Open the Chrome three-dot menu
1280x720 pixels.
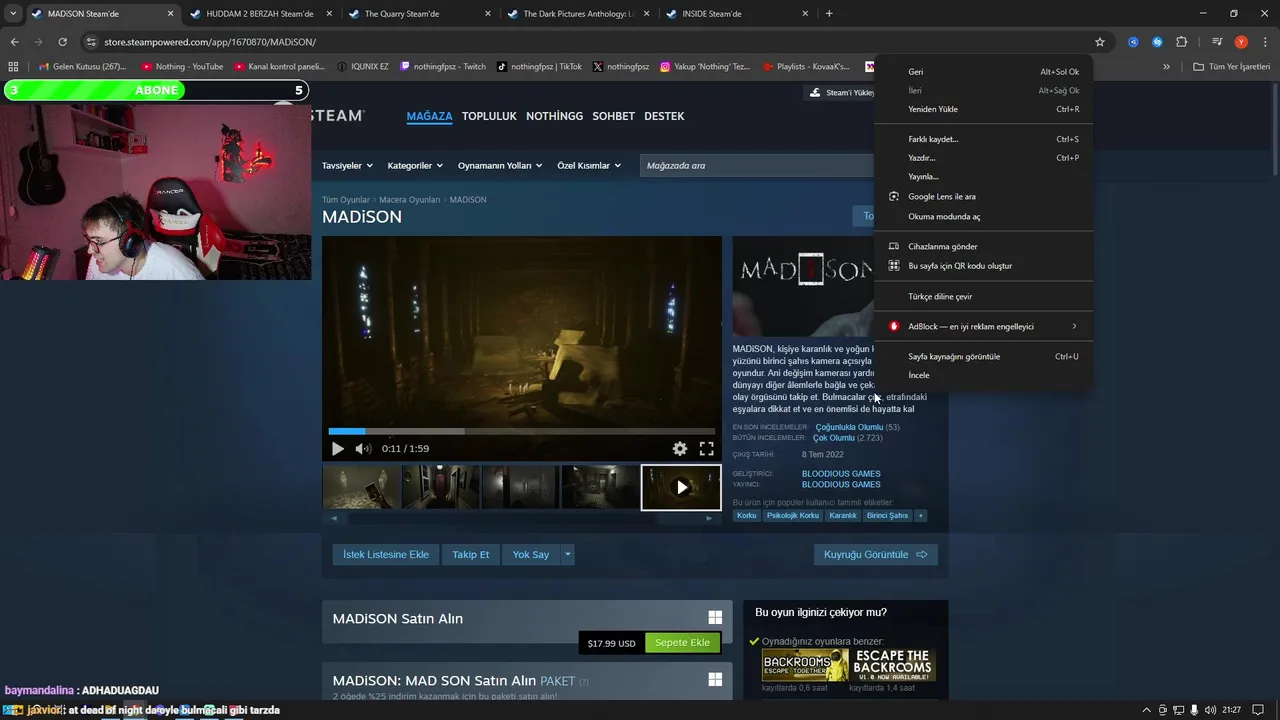(x=1264, y=42)
